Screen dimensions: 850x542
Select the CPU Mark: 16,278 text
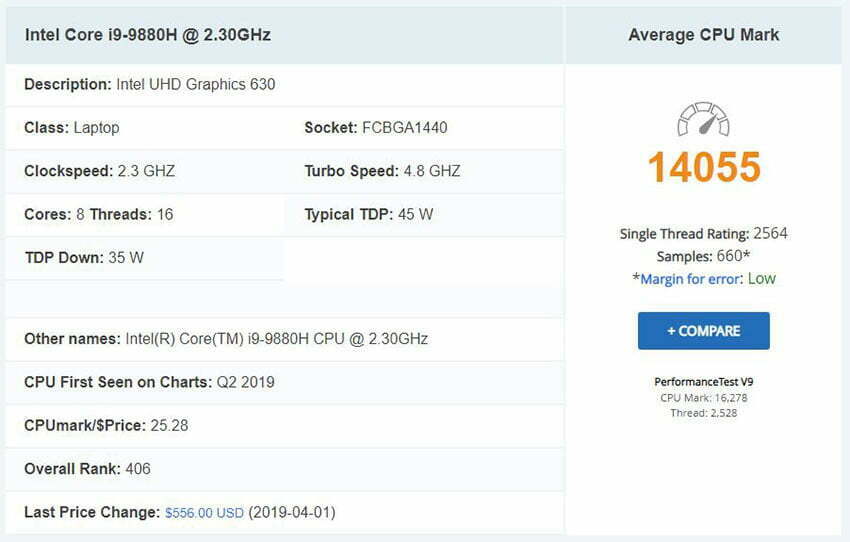coord(704,398)
